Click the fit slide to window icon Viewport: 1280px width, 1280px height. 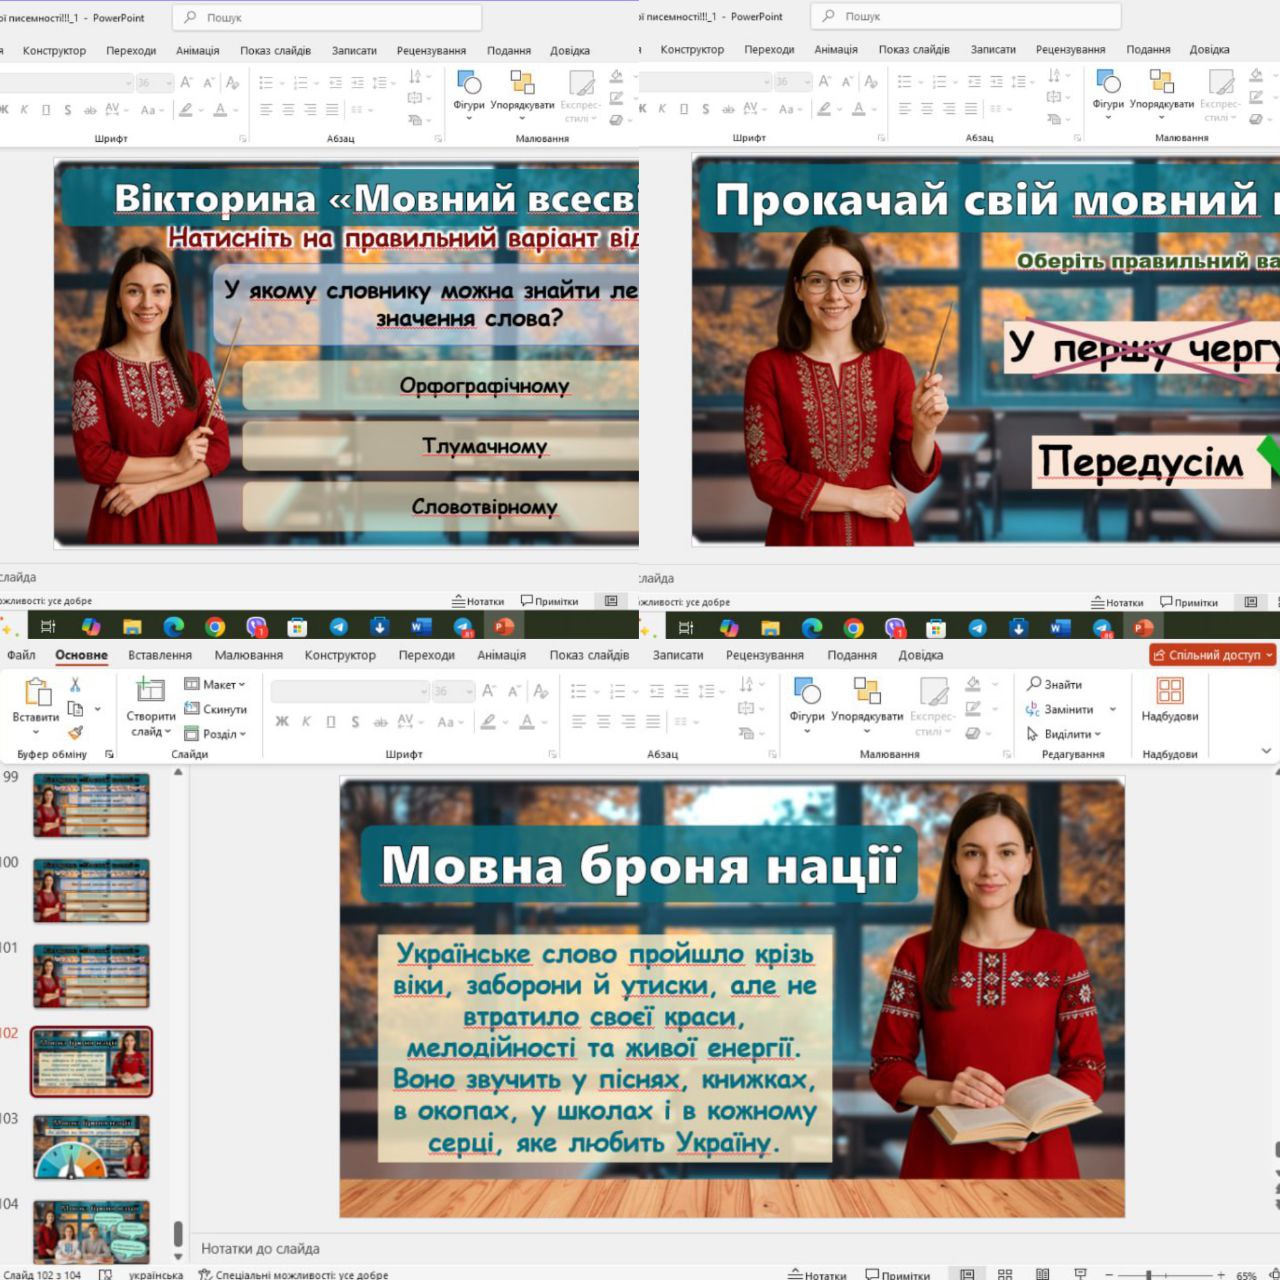pyautogui.click(x=1275, y=1275)
